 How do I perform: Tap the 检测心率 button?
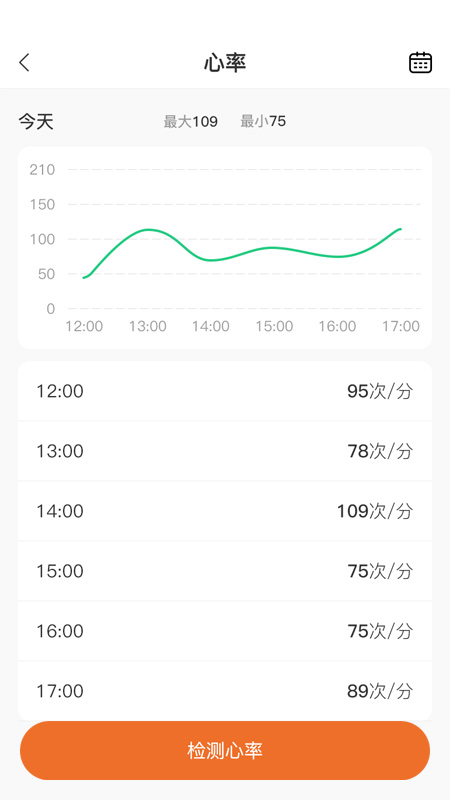pyautogui.click(x=225, y=751)
